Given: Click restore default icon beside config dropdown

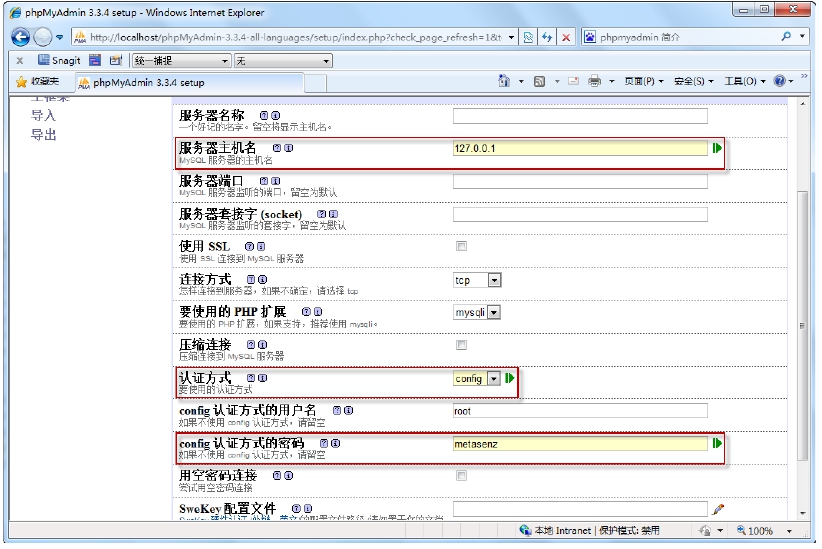Looking at the screenshot, I should pos(510,378).
